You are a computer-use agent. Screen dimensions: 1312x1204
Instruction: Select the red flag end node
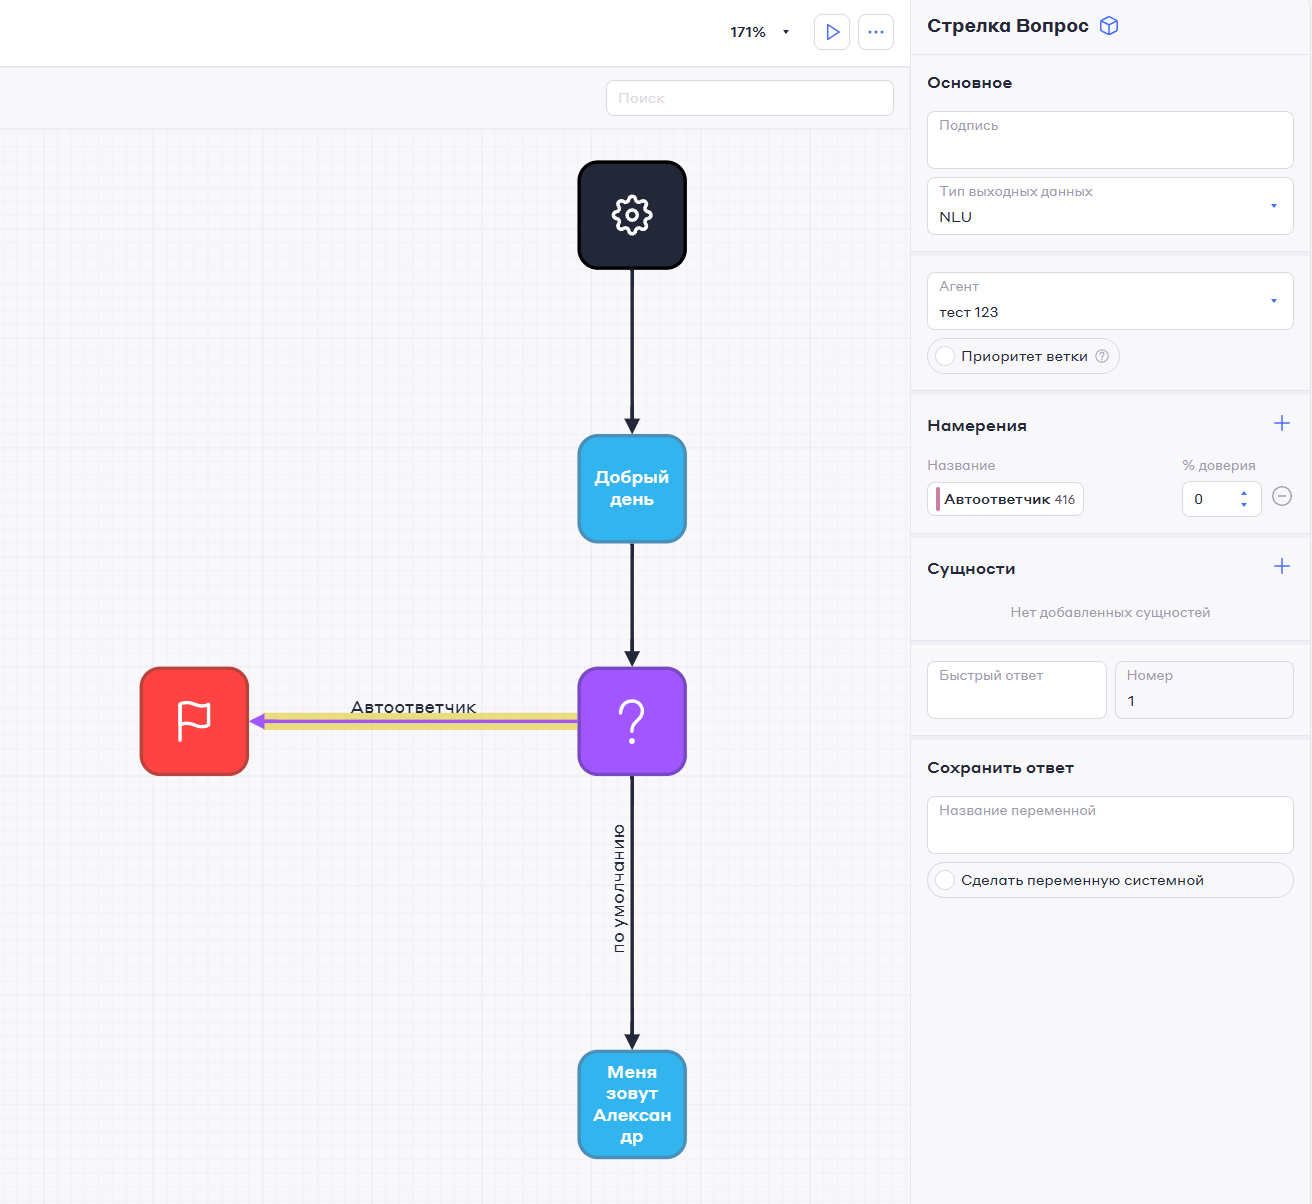tap(194, 721)
